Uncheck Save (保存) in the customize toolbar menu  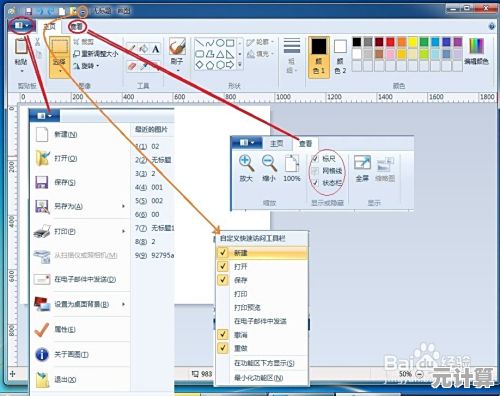point(261,280)
